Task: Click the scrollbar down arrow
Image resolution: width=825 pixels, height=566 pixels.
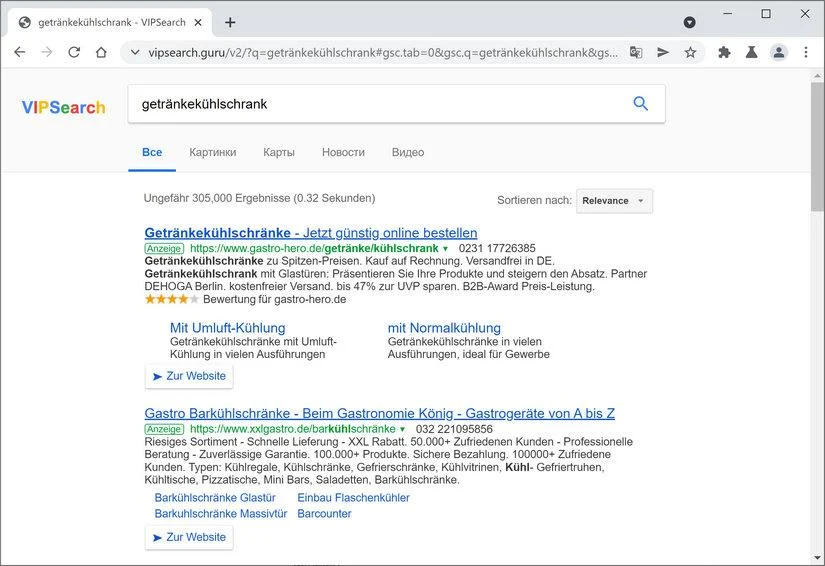Action: coord(817,558)
